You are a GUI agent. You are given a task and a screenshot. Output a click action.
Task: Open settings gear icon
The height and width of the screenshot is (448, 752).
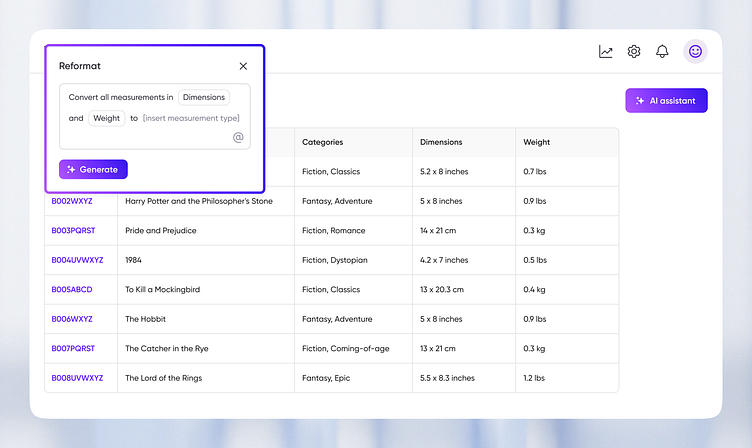(634, 52)
